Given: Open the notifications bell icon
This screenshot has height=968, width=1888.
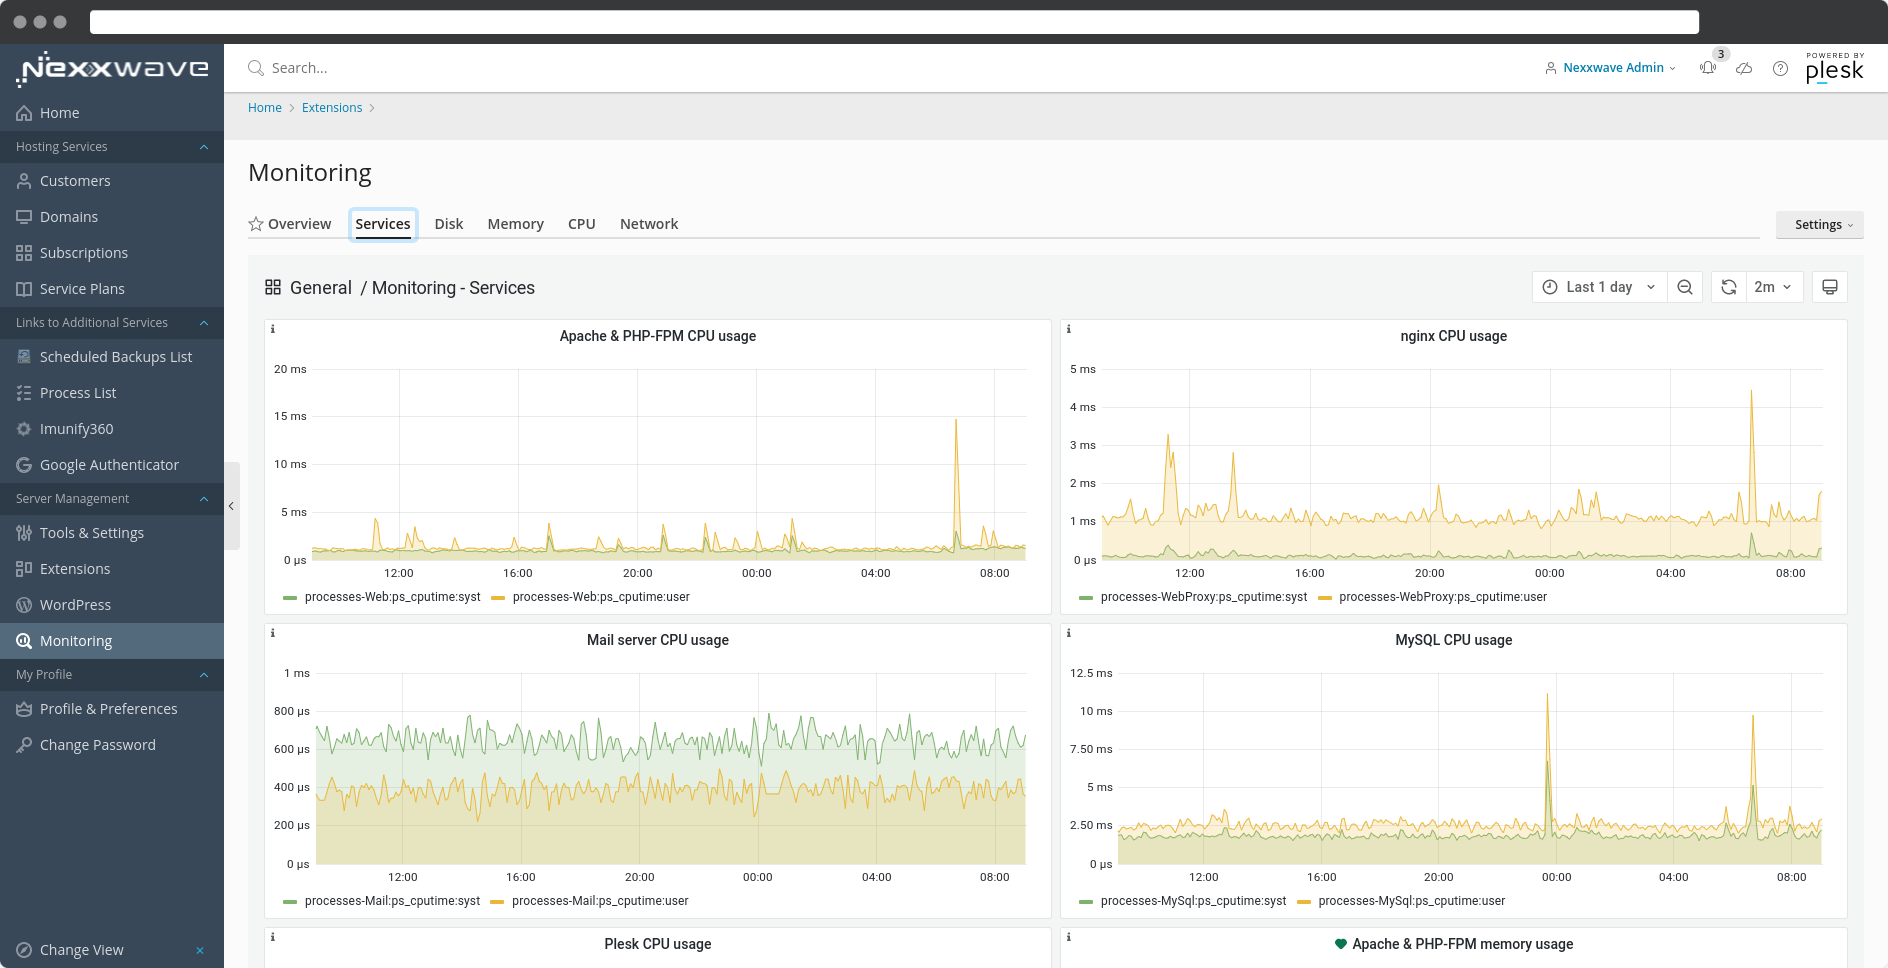Looking at the screenshot, I should click(x=1708, y=68).
